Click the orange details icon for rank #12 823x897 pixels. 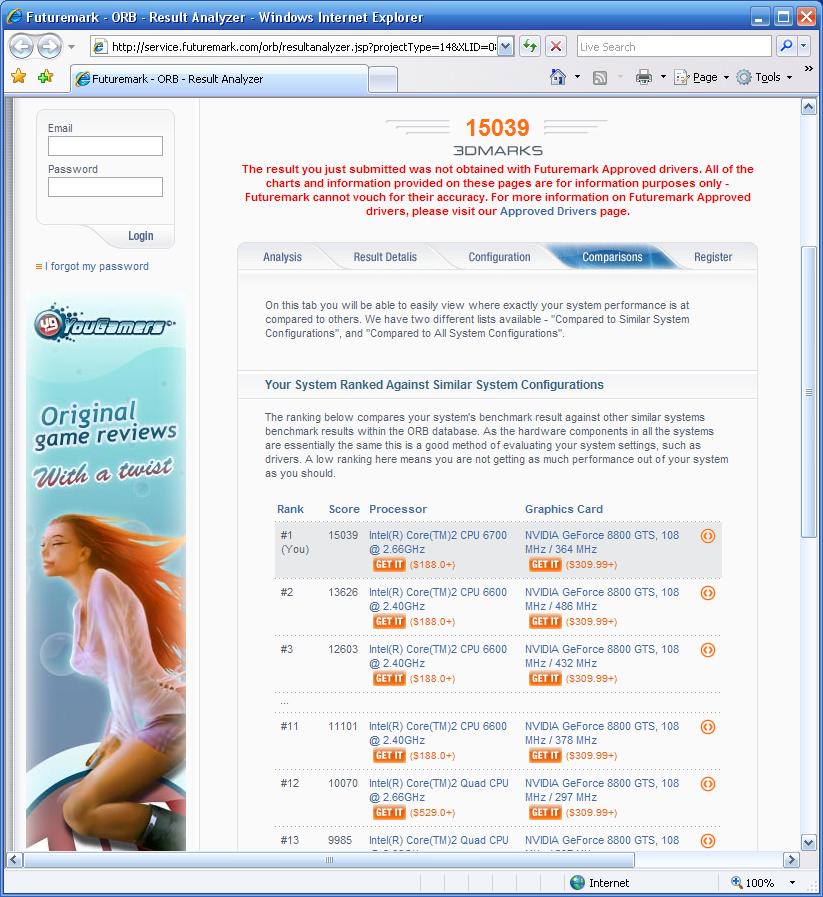[x=707, y=784]
